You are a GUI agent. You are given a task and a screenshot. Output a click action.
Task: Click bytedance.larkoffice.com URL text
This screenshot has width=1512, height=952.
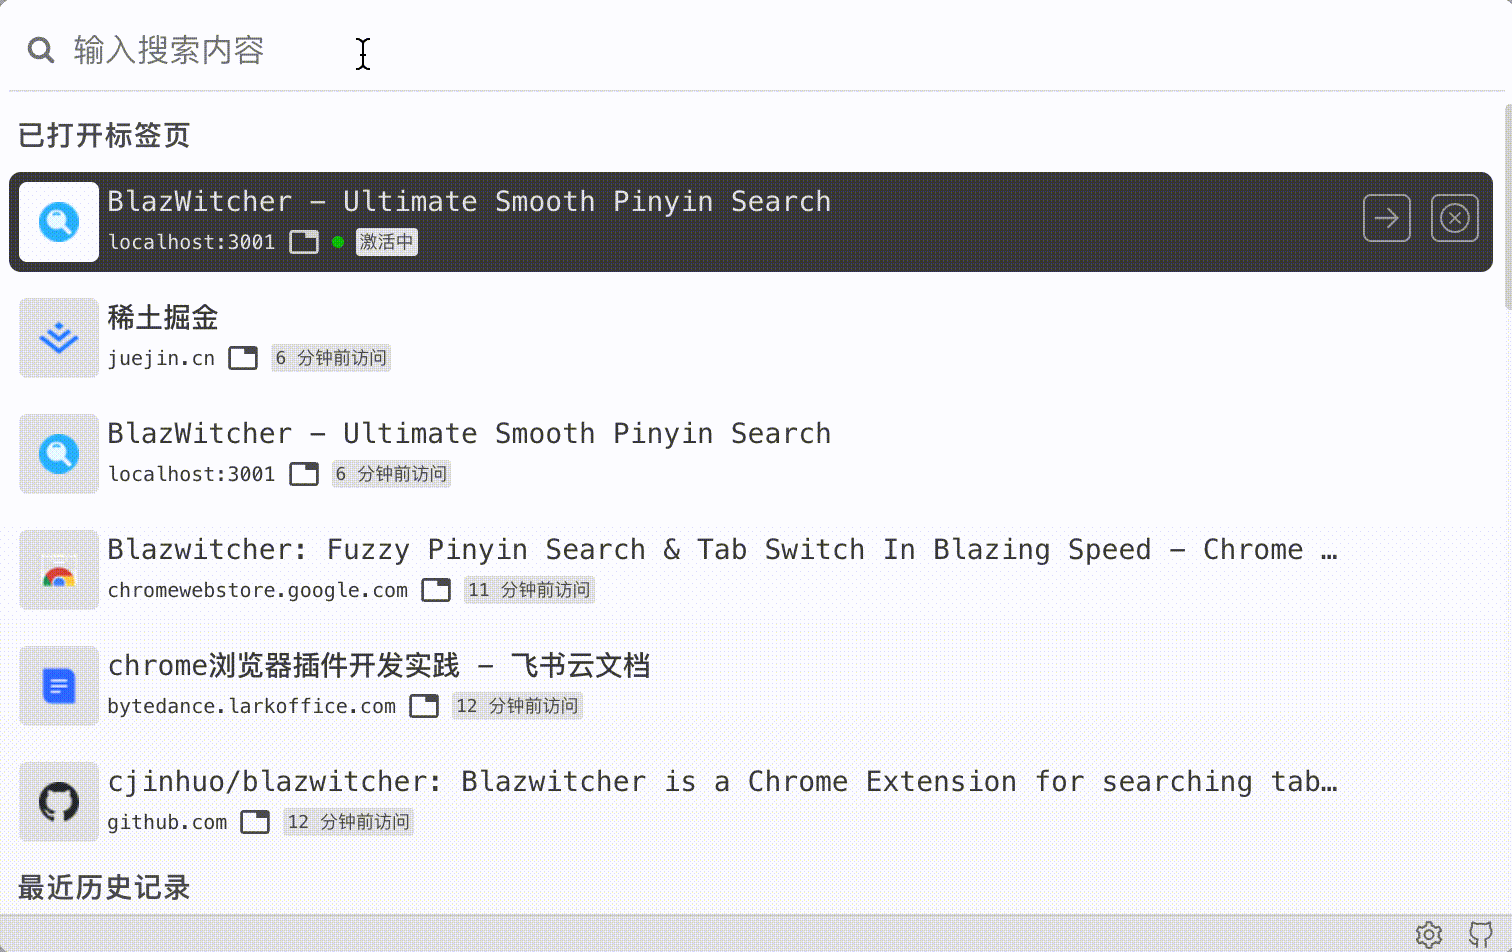(252, 706)
